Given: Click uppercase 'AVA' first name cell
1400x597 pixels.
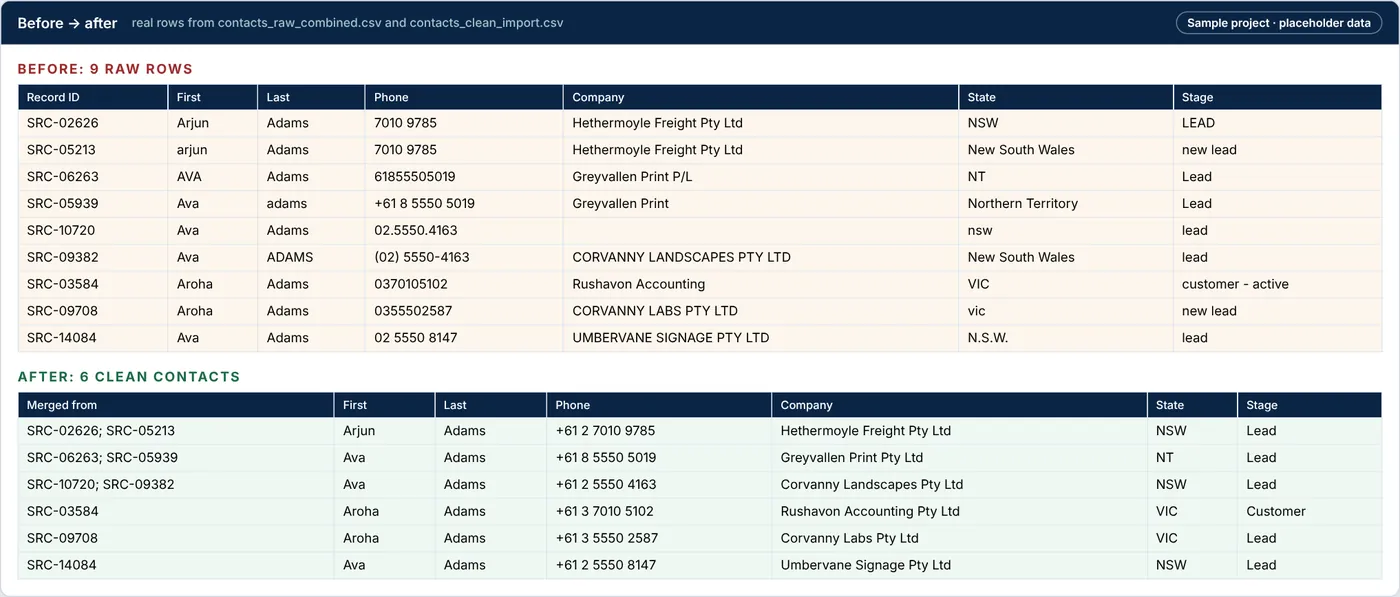Looking at the screenshot, I should click(213, 177).
